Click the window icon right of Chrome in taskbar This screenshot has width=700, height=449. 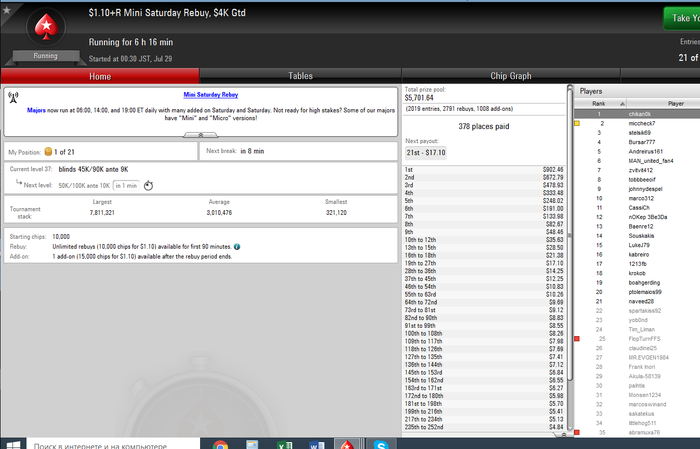coord(252,445)
